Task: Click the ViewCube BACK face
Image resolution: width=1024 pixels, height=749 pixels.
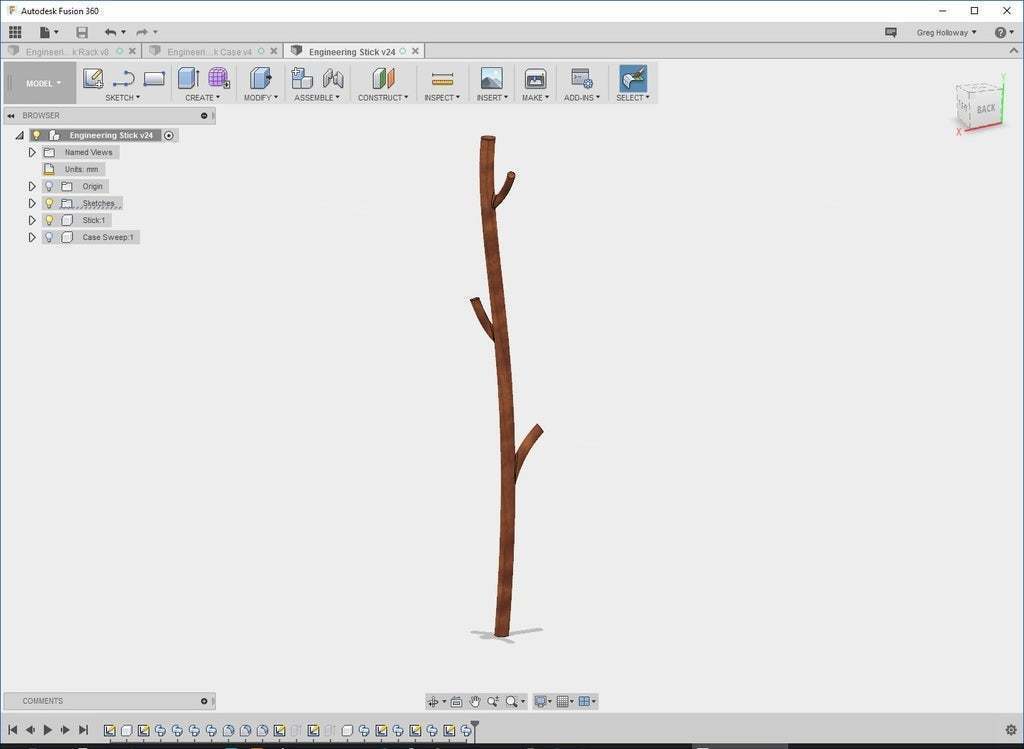Action: (x=985, y=108)
